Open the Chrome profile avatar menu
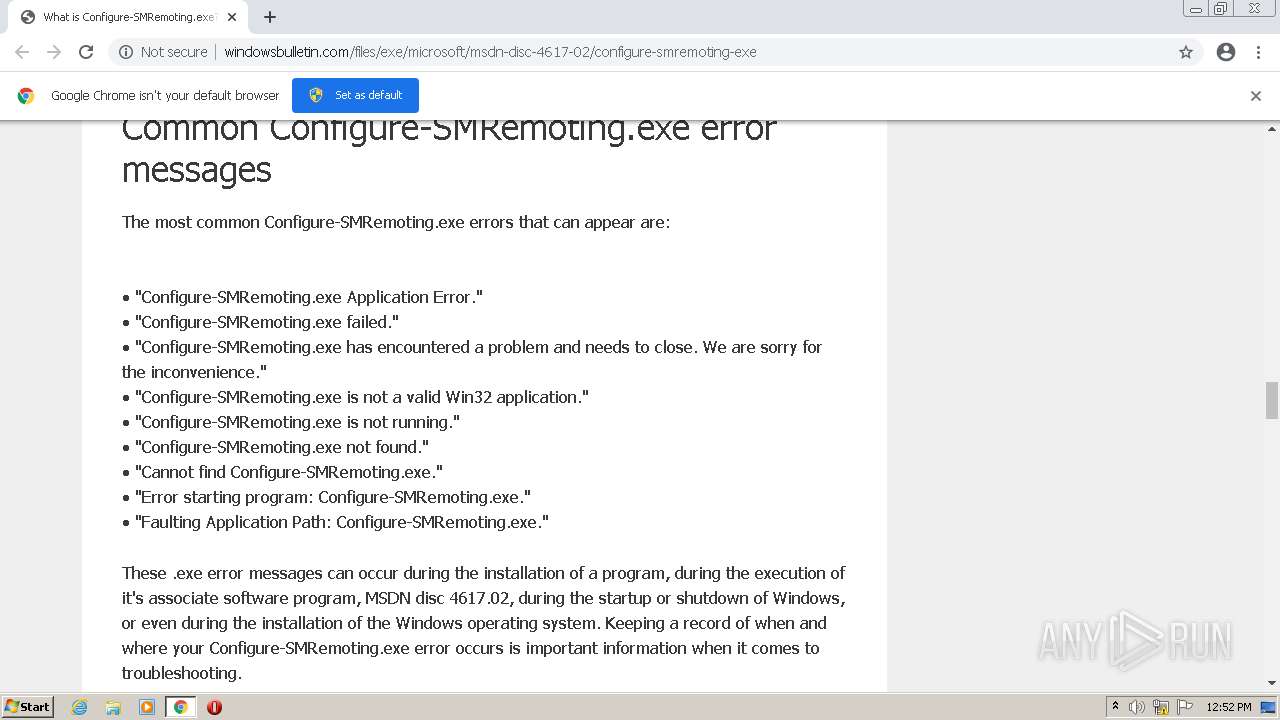Viewport: 1280px width, 720px height. click(x=1226, y=52)
